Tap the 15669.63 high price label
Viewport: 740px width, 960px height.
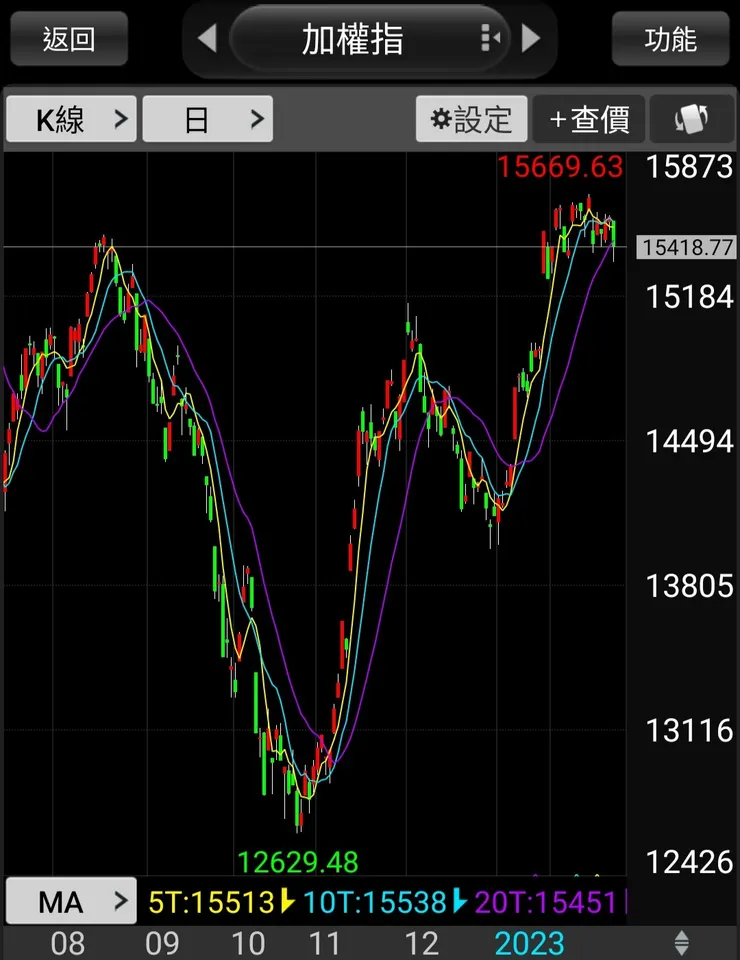tap(559, 167)
